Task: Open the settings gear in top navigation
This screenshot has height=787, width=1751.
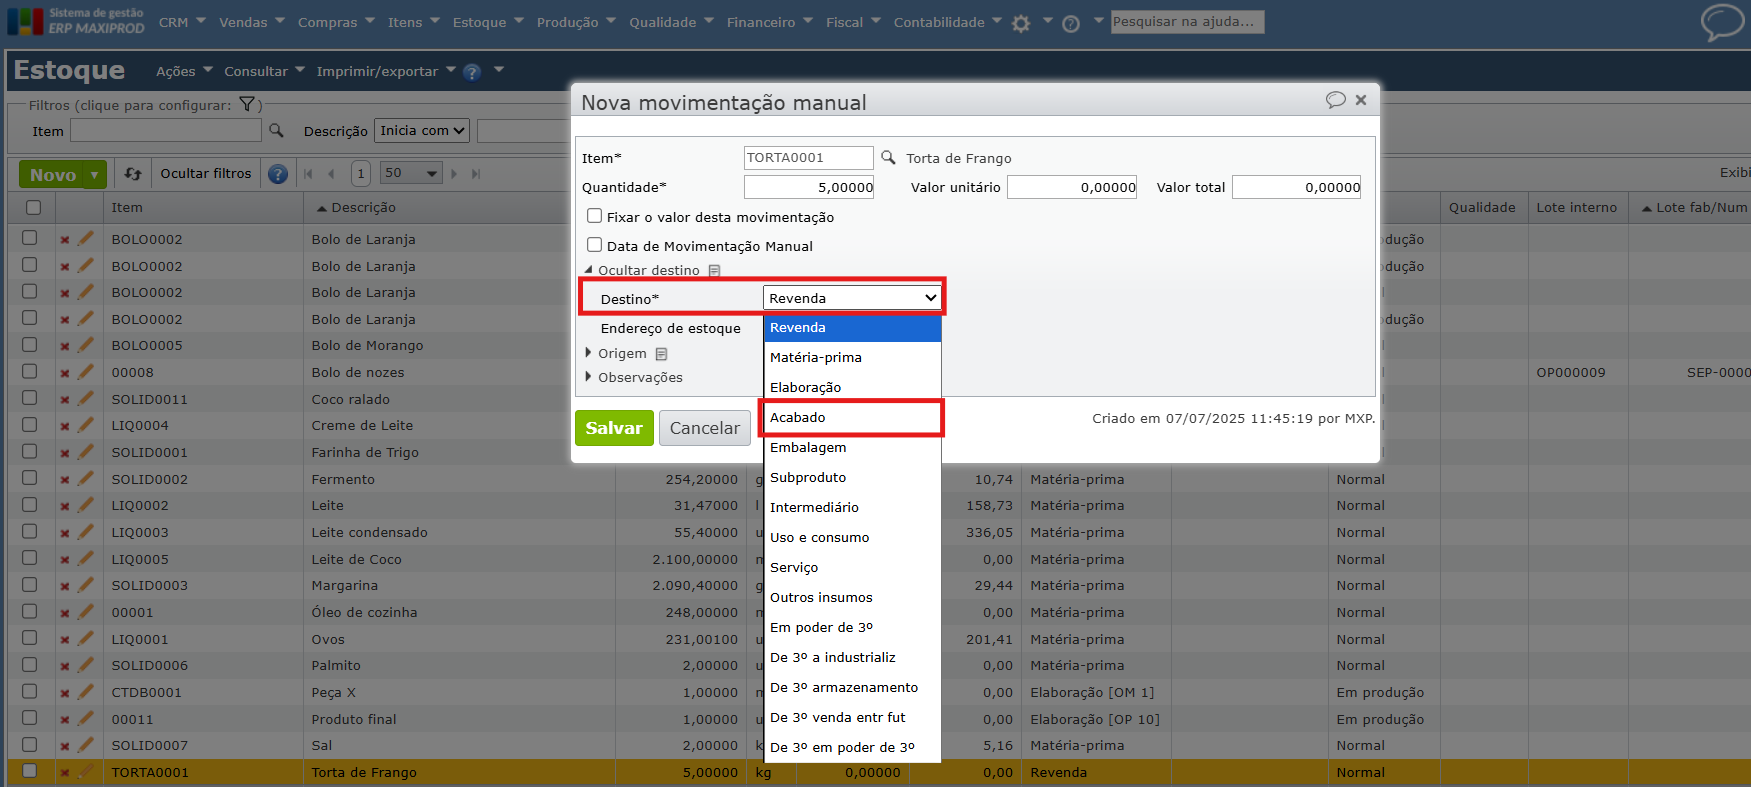Action: [1021, 23]
